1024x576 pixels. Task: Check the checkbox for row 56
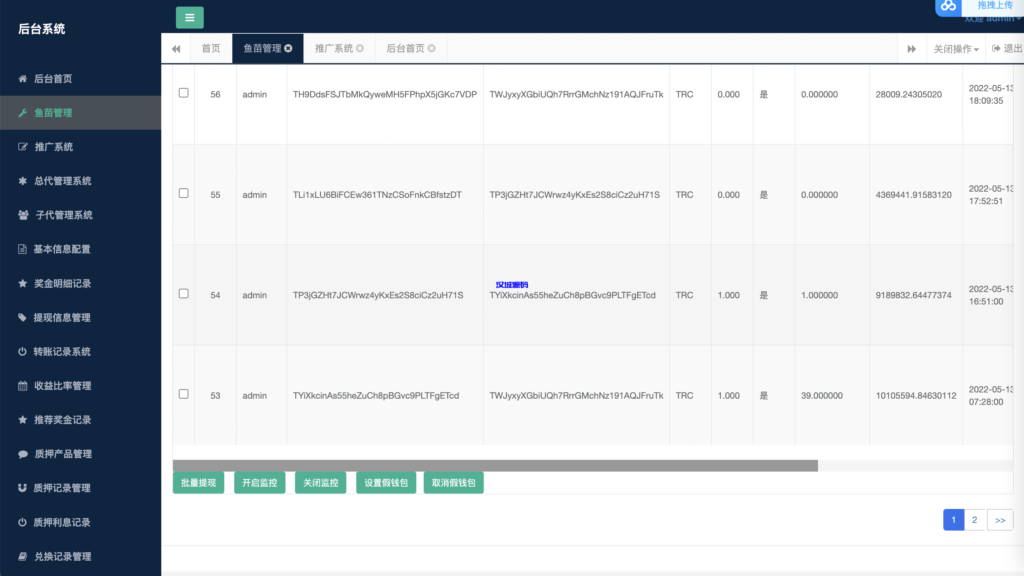(183, 93)
